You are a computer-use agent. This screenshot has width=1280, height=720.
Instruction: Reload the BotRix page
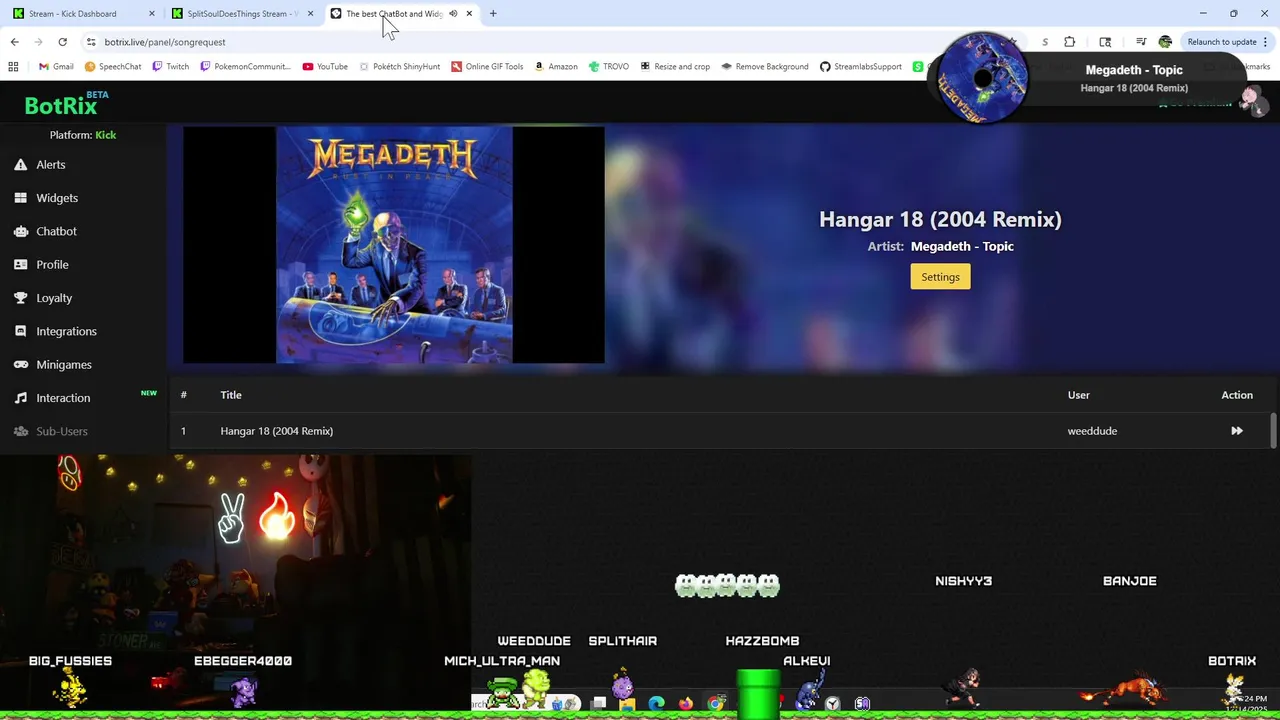point(62,42)
